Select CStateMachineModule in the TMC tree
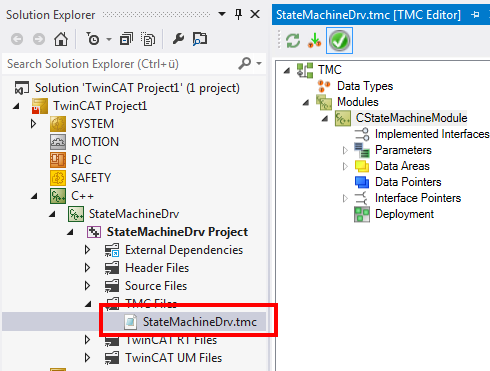This screenshot has height=371, width=490. 411,118
